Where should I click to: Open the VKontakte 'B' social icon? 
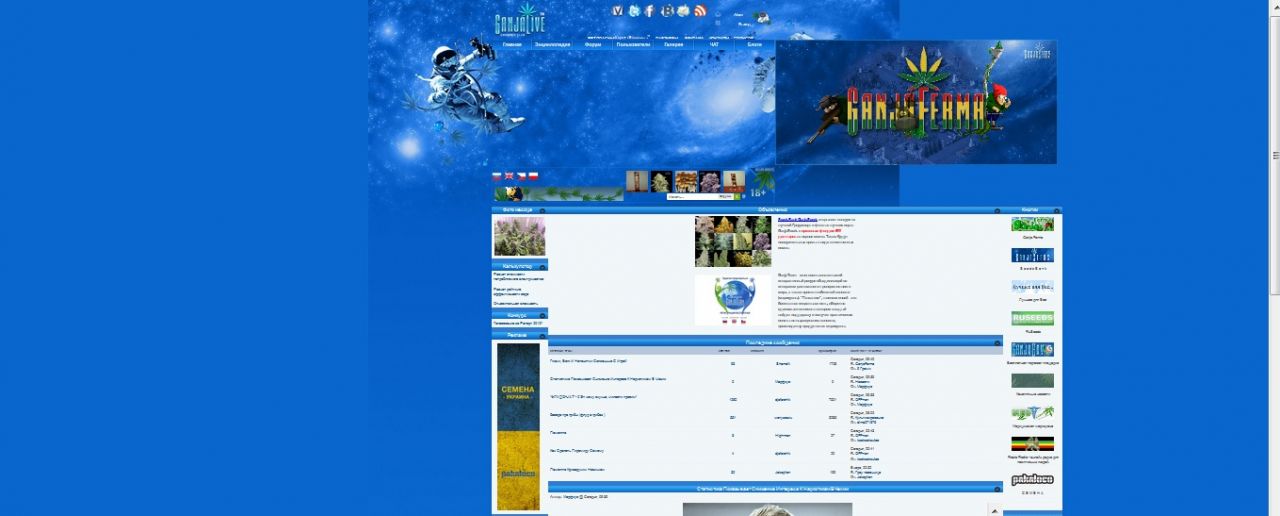pos(667,11)
